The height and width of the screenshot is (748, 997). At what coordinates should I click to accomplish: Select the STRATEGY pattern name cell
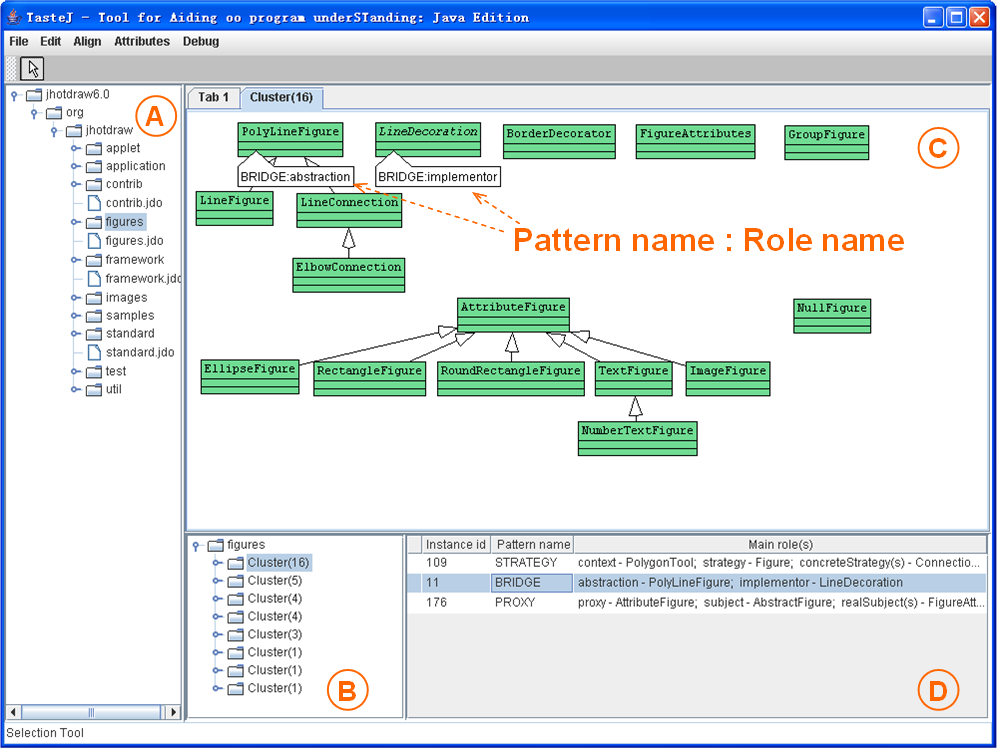click(x=532, y=563)
